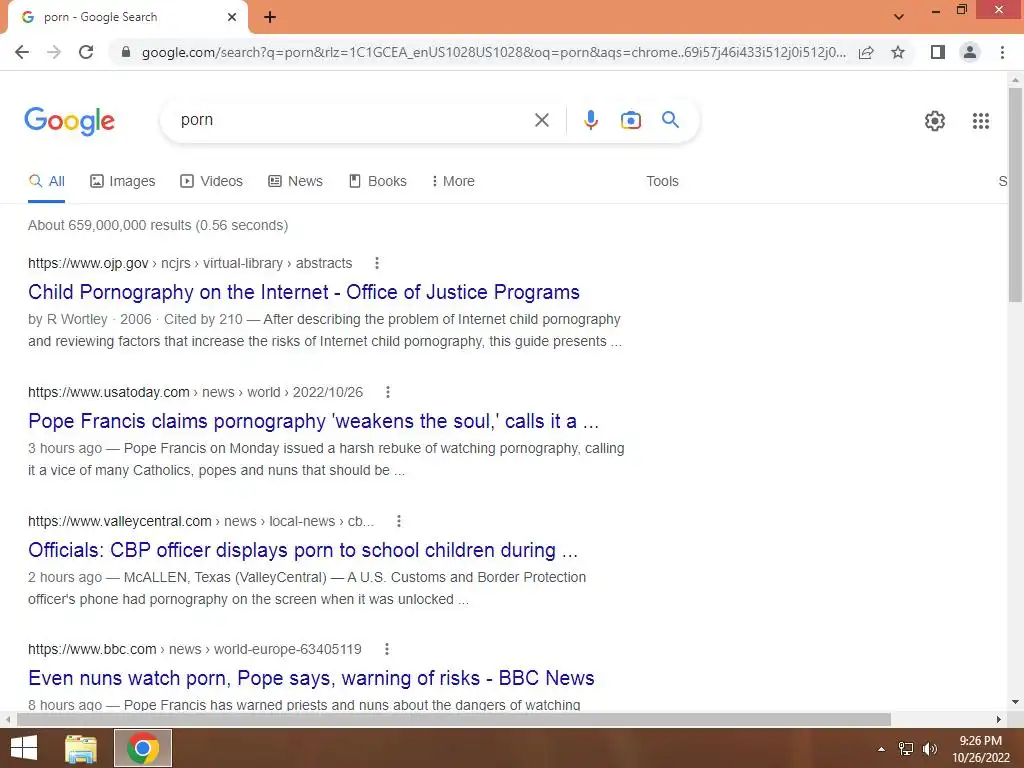
Task: Click the vertical scrollbar thumb
Action: (1015, 195)
